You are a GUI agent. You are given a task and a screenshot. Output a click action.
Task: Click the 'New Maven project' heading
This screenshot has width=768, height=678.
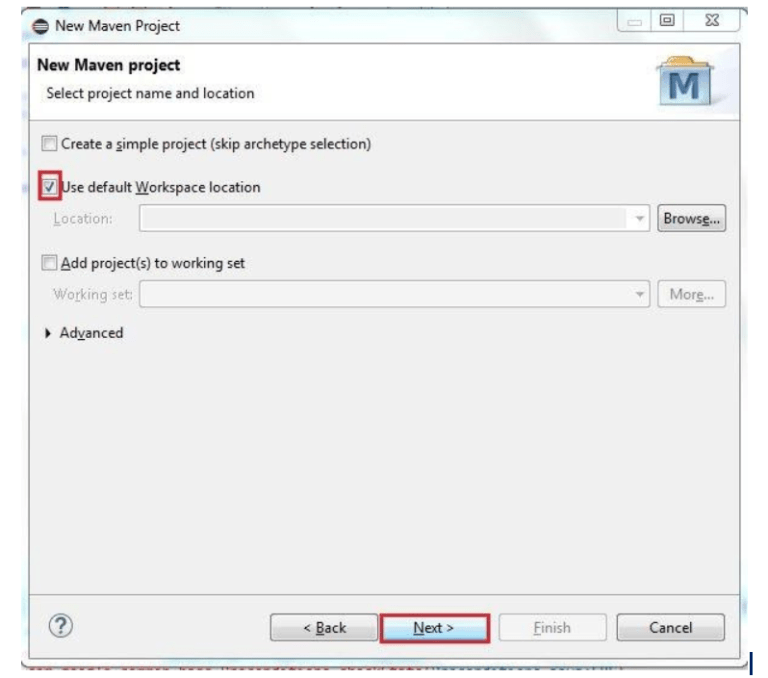(109, 65)
